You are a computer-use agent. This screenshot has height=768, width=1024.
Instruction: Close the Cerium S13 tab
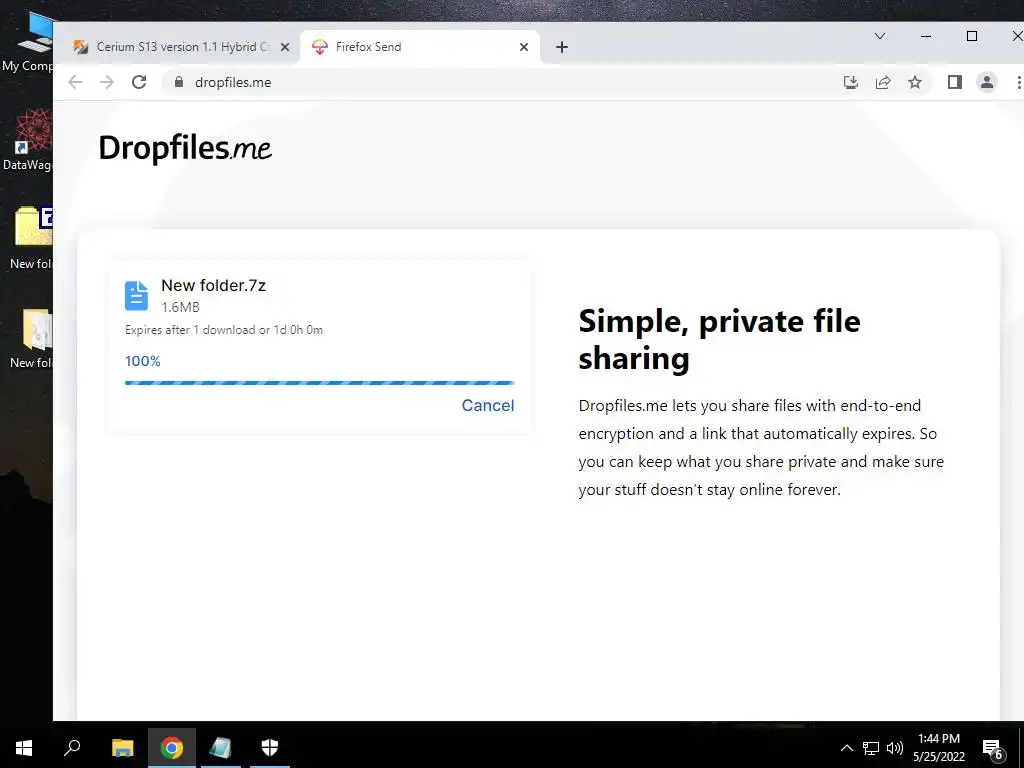tap(285, 47)
